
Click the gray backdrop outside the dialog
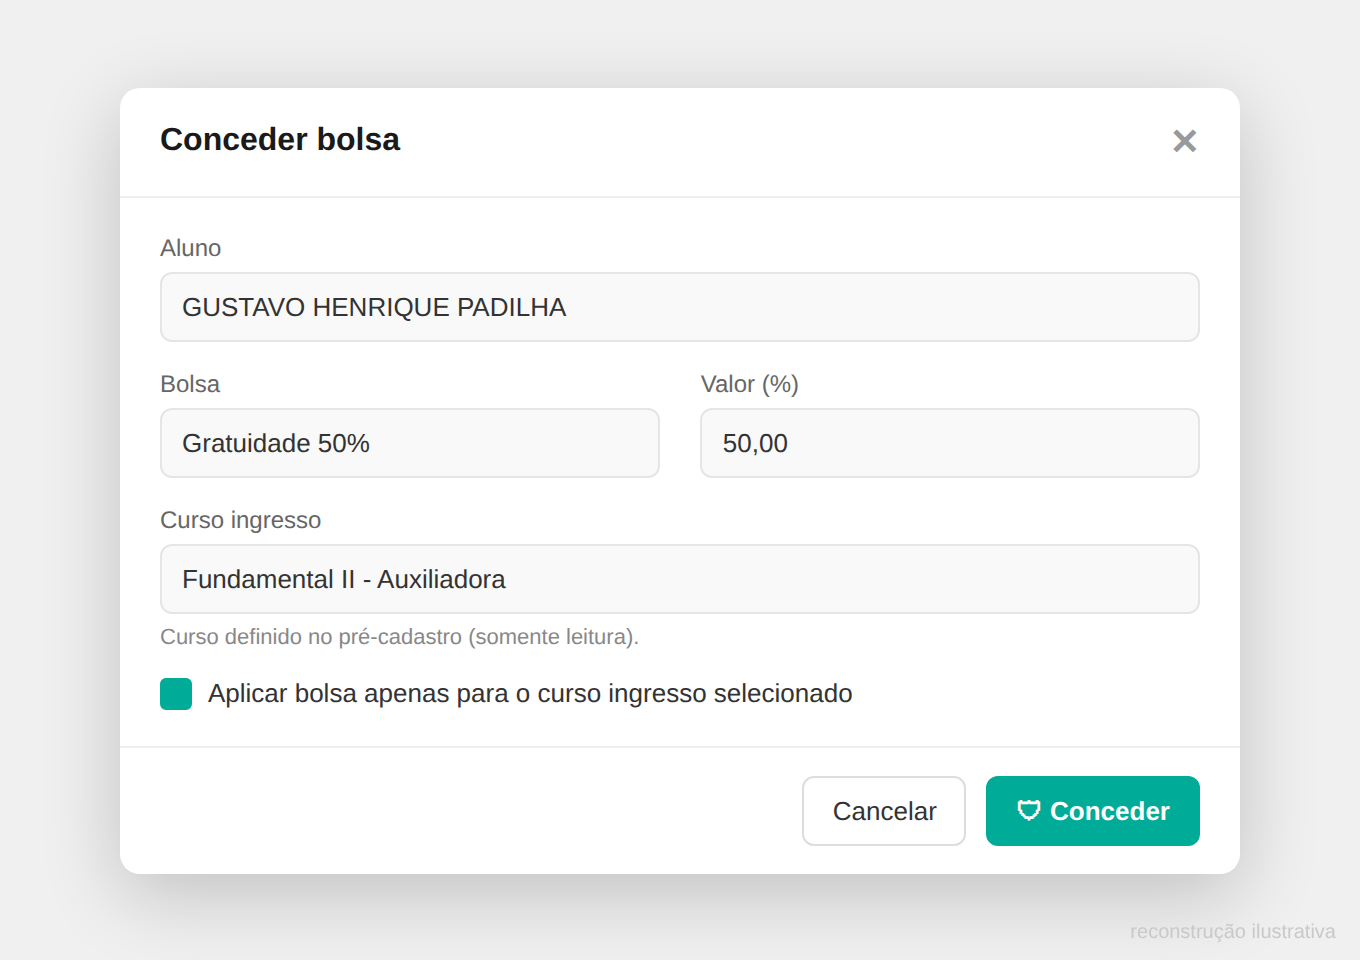click(x=60, y=480)
